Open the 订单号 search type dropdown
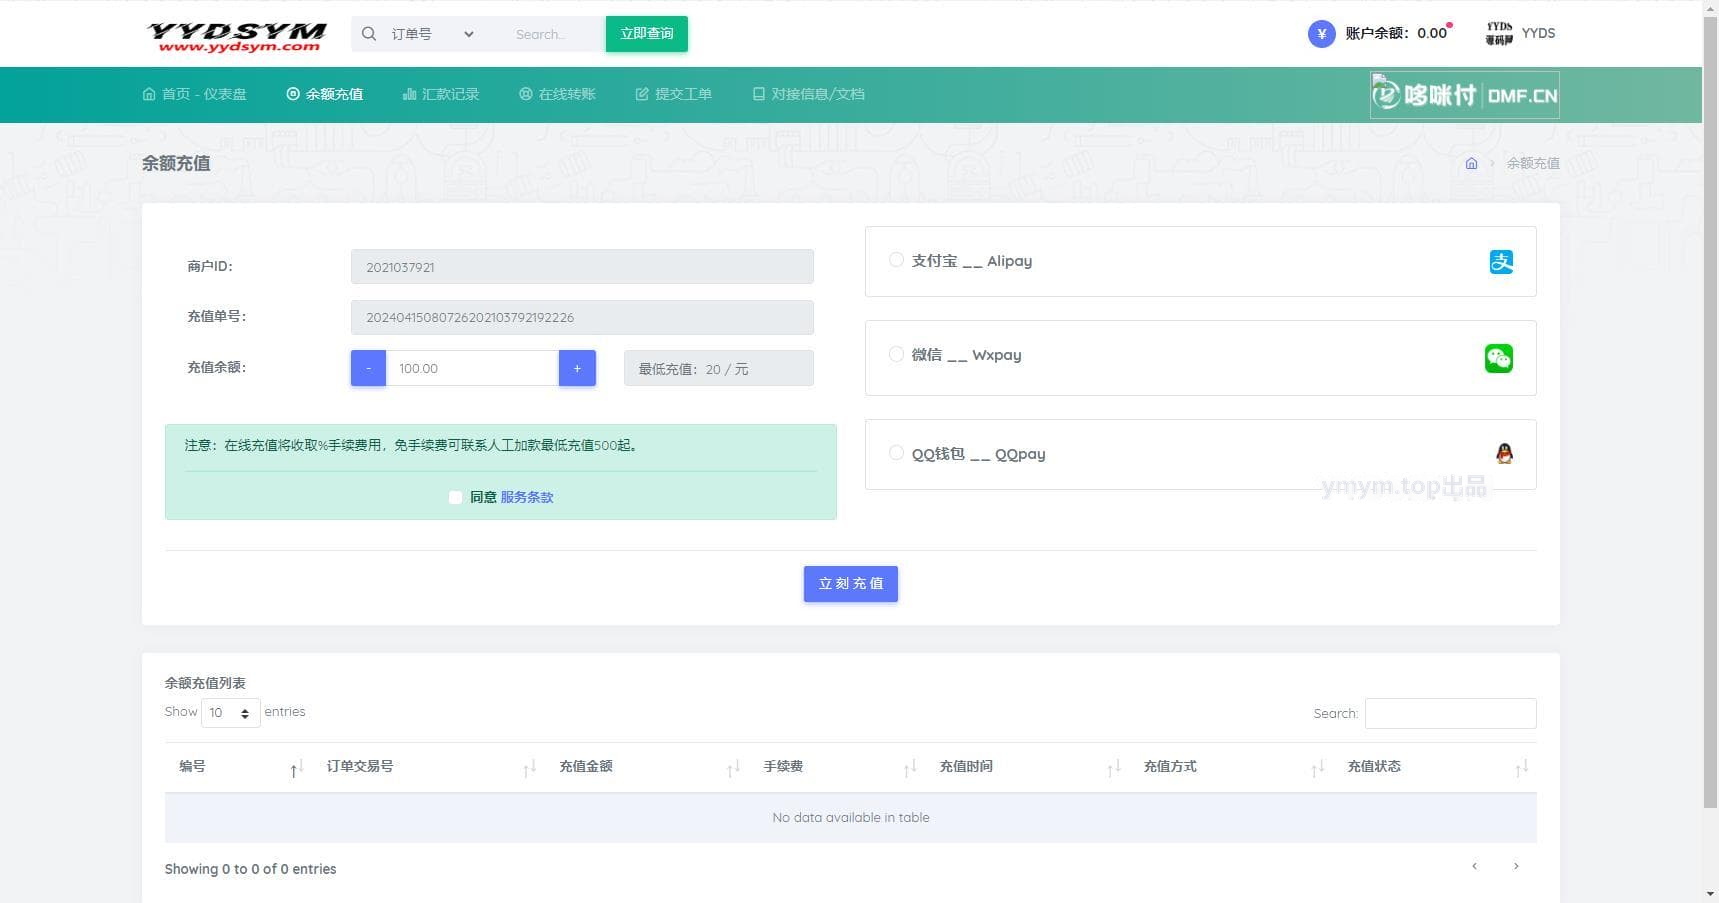The height and width of the screenshot is (903, 1719). tap(432, 34)
